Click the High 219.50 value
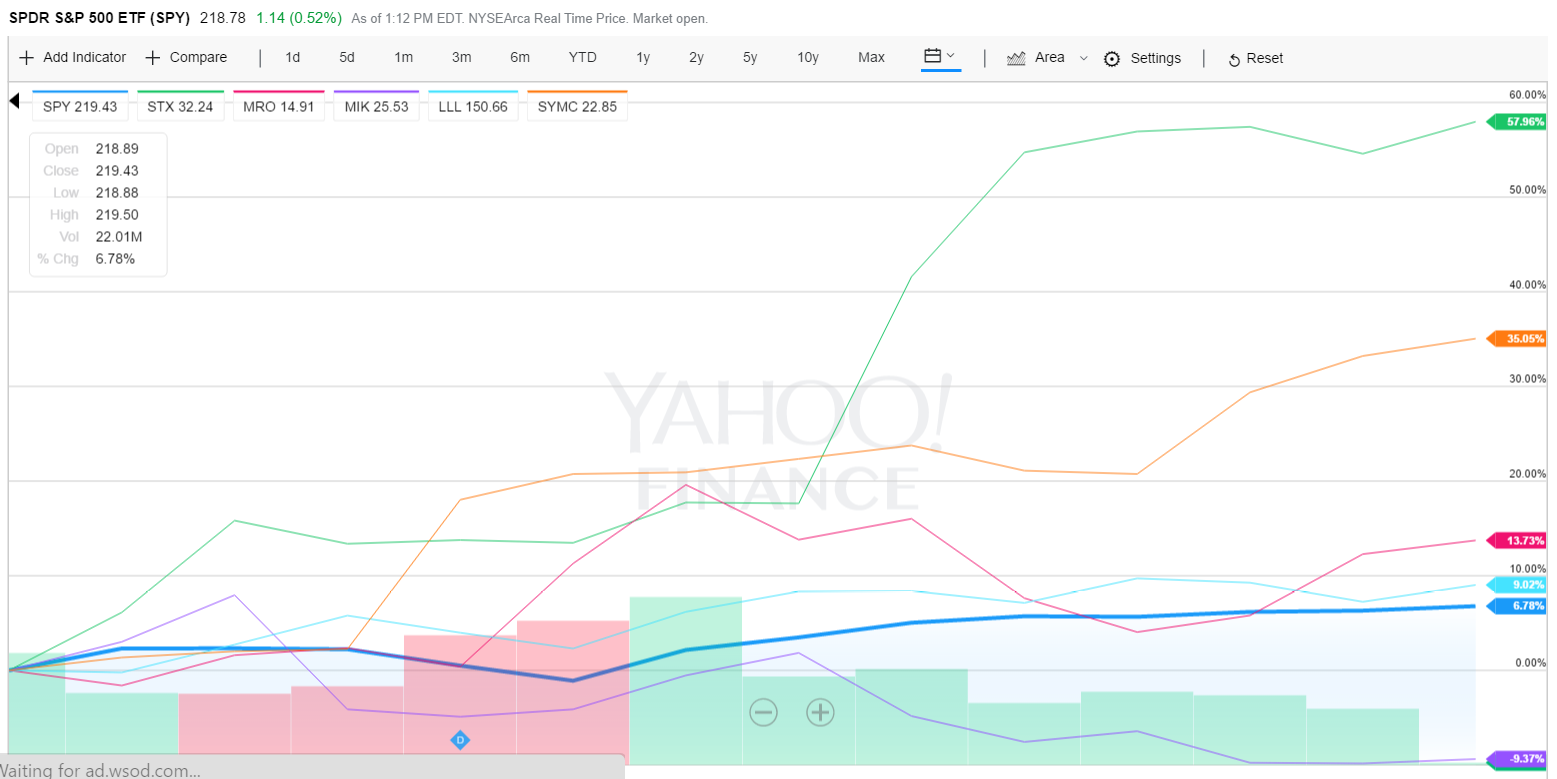This screenshot has height=779, width=1557. 116,215
